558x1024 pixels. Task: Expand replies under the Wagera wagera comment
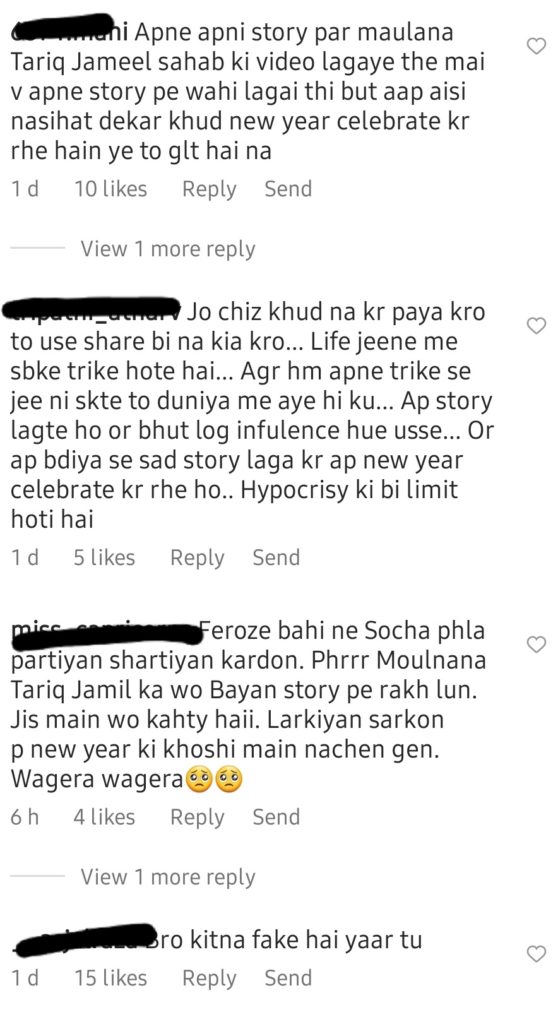point(167,877)
